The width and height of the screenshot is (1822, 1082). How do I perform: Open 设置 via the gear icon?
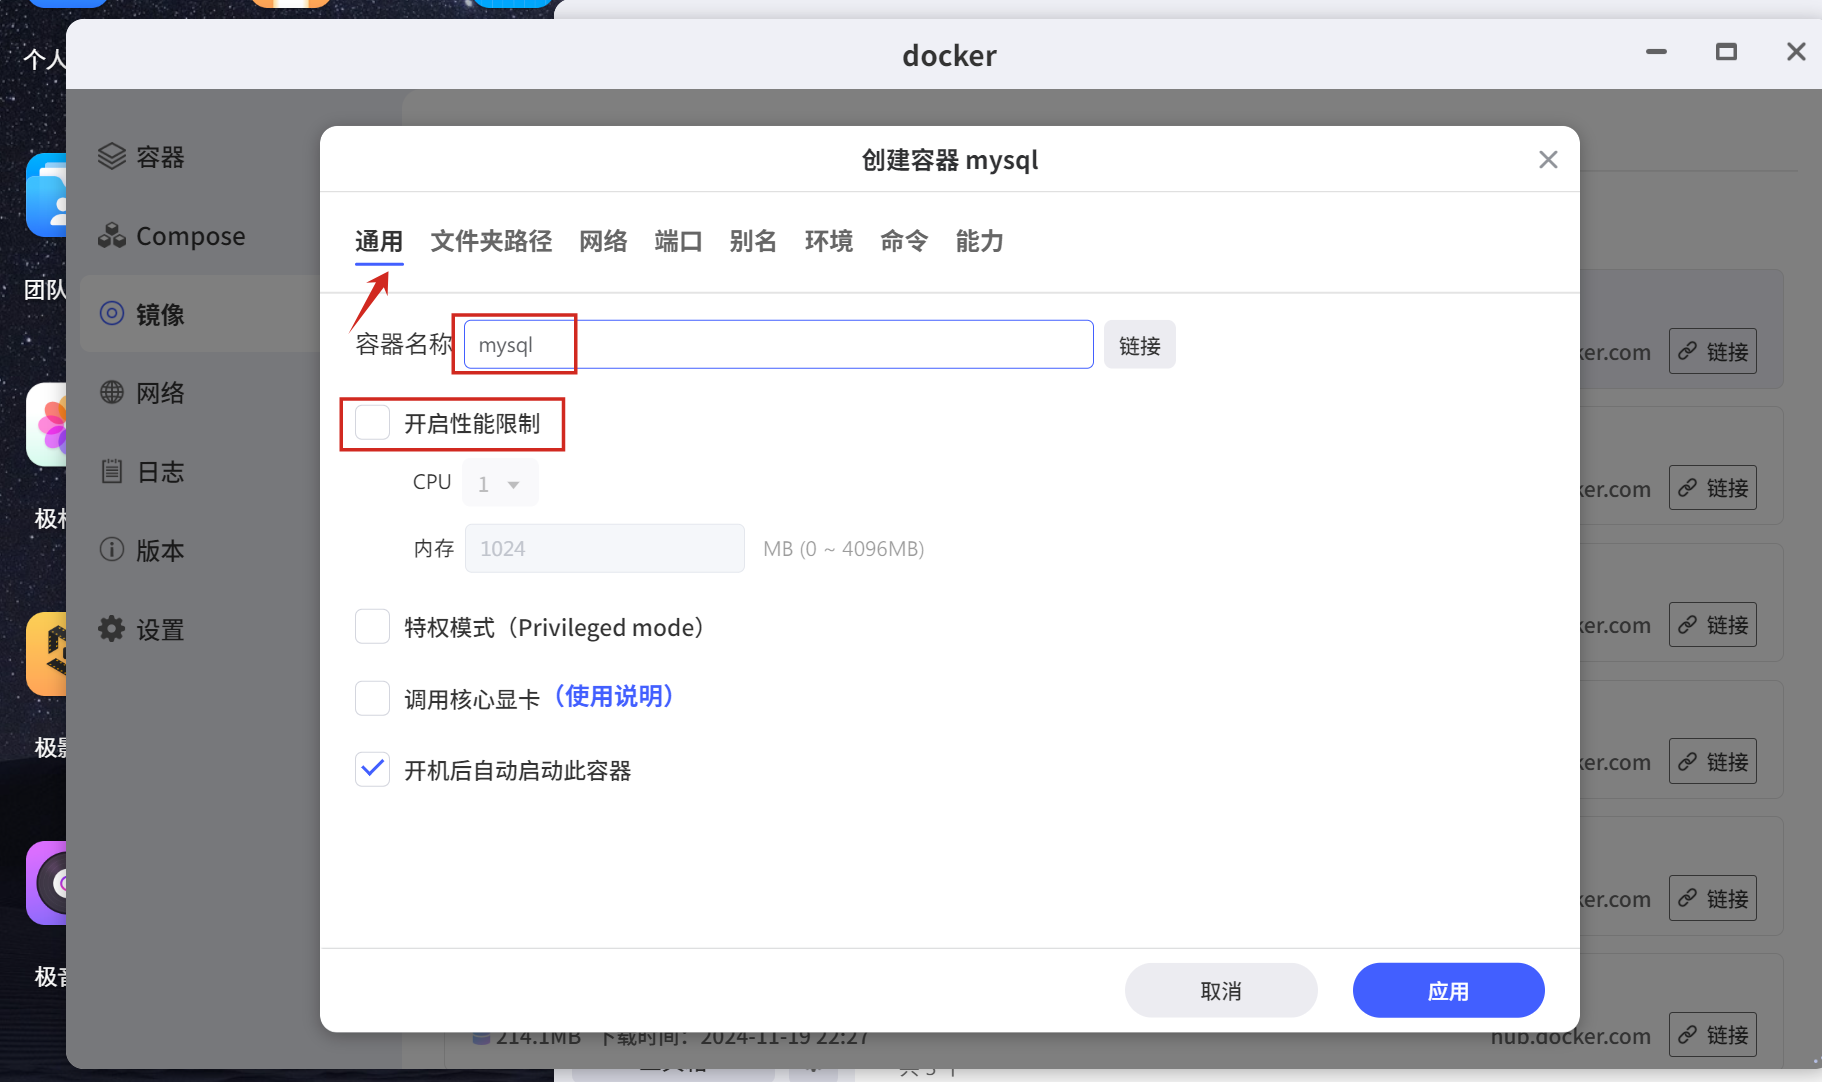112,629
